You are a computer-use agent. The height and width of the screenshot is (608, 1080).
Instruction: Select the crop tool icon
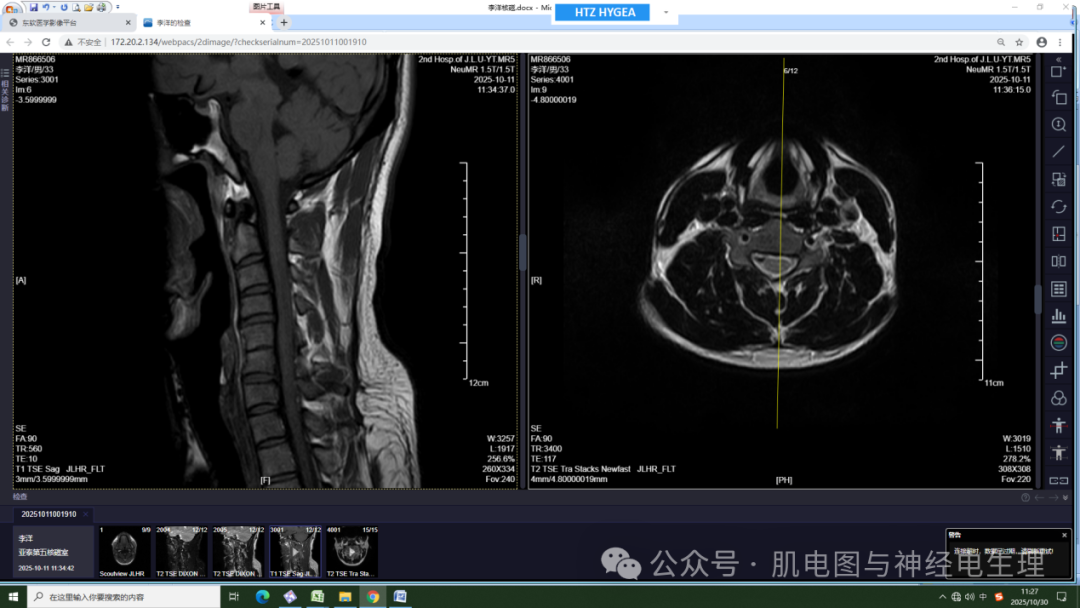click(x=1058, y=371)
